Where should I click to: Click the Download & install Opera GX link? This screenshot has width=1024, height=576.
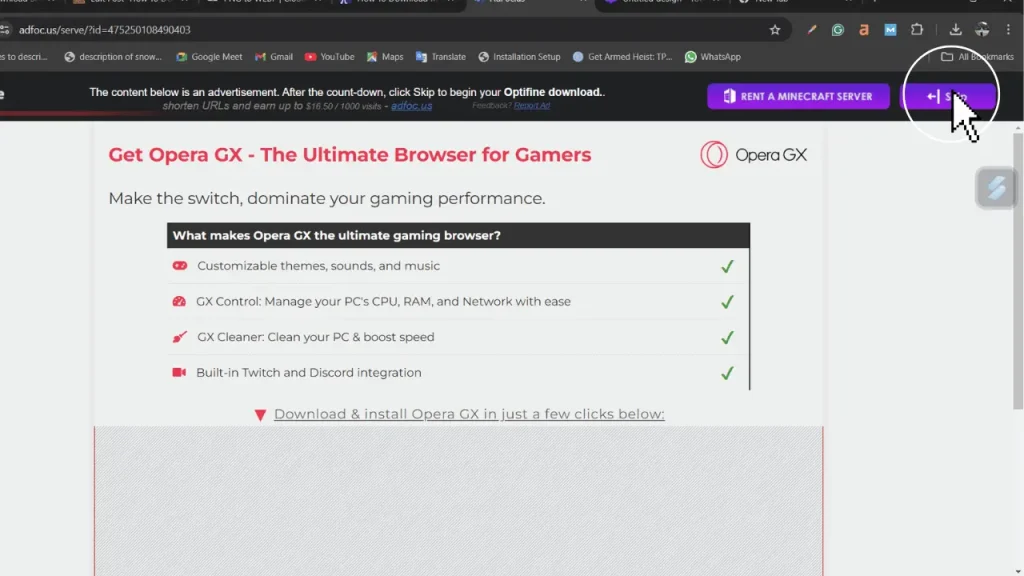(469, 414)
